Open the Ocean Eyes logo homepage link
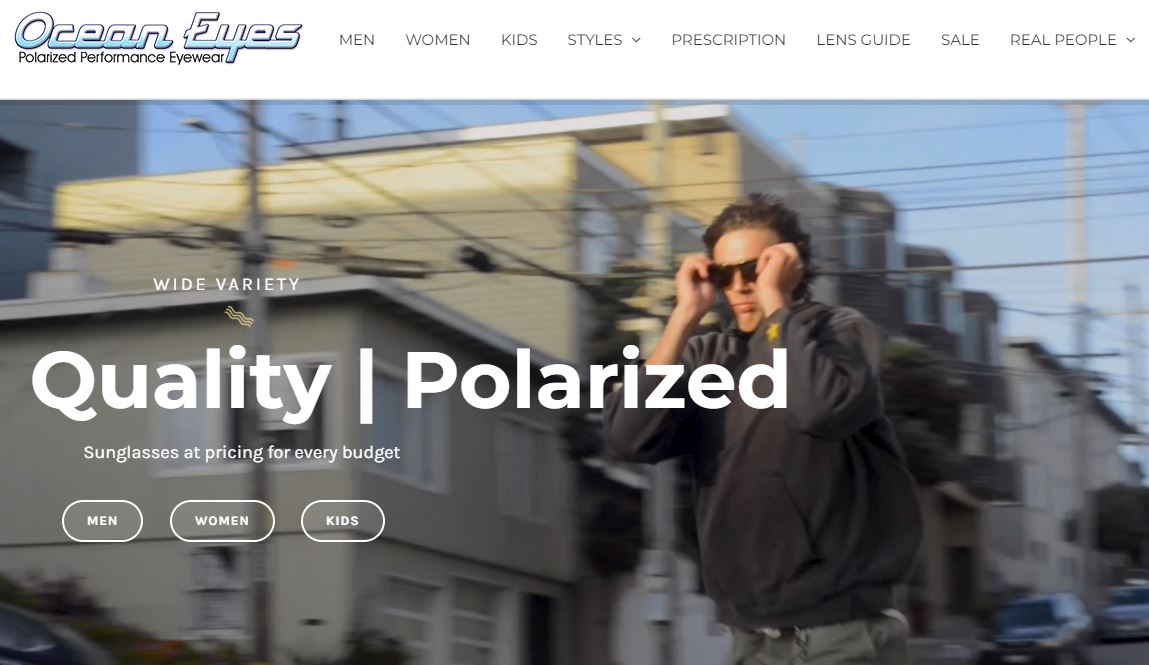 (158, 37)
